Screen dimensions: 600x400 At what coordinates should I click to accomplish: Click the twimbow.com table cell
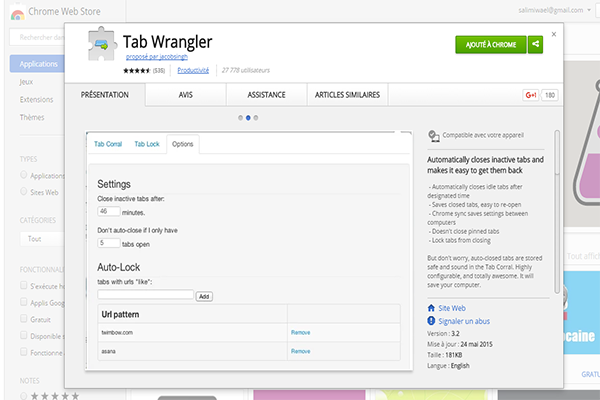coord(192,333)
